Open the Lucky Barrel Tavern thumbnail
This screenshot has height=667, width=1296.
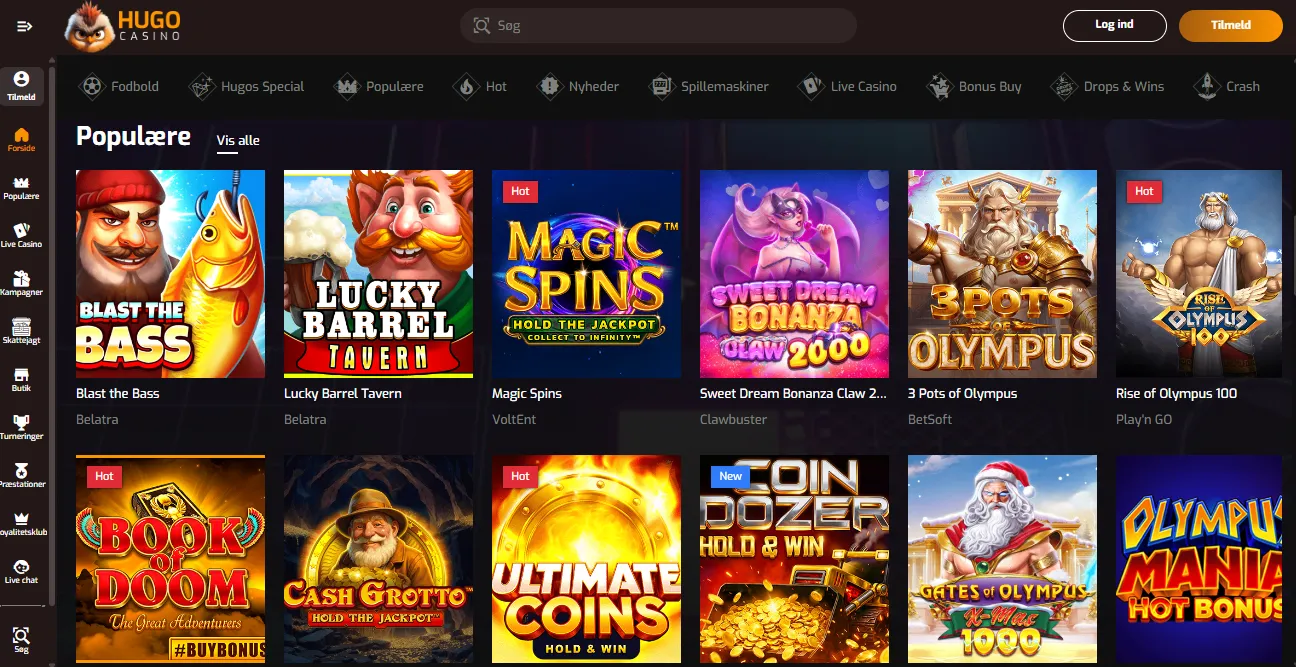pos(378,274)
